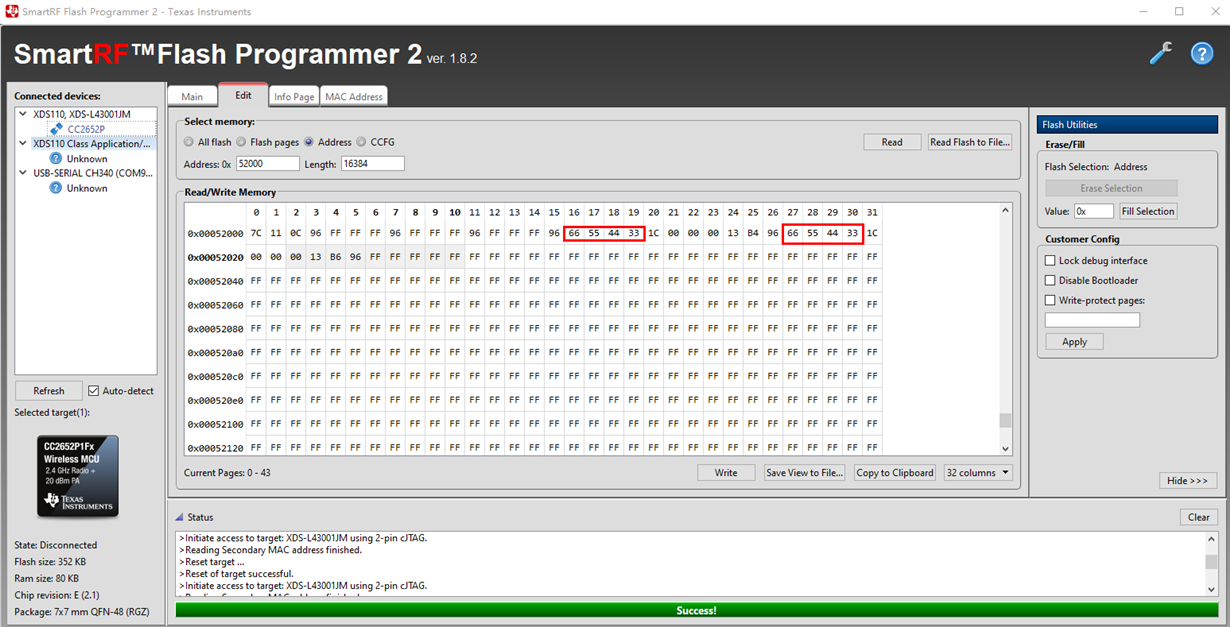1230x627 pixels.
Task: Click Copy to Clipboard button
Action: [x=895, y=473]
